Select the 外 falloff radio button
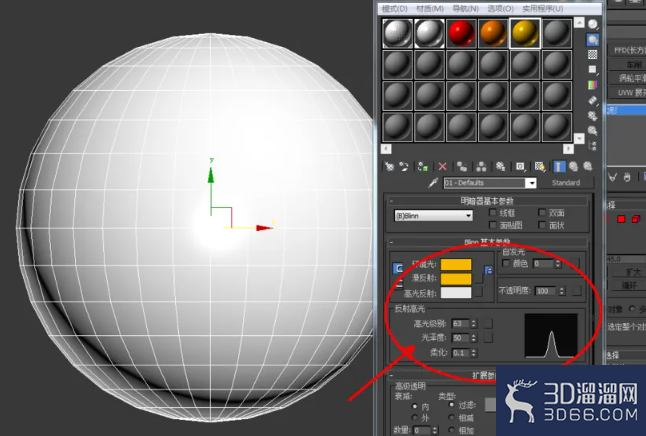This screenshot has height=436, width=646. click(x=414, y=418)
